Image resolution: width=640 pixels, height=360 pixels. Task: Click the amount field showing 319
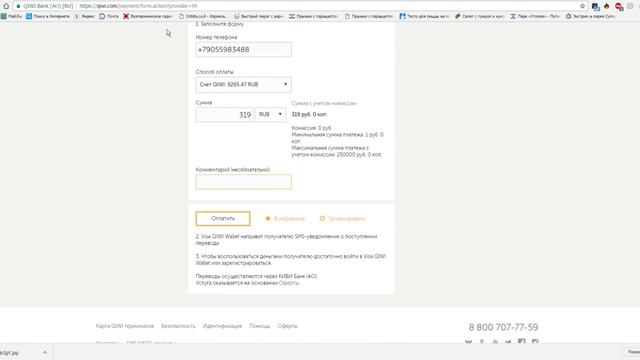224,115
